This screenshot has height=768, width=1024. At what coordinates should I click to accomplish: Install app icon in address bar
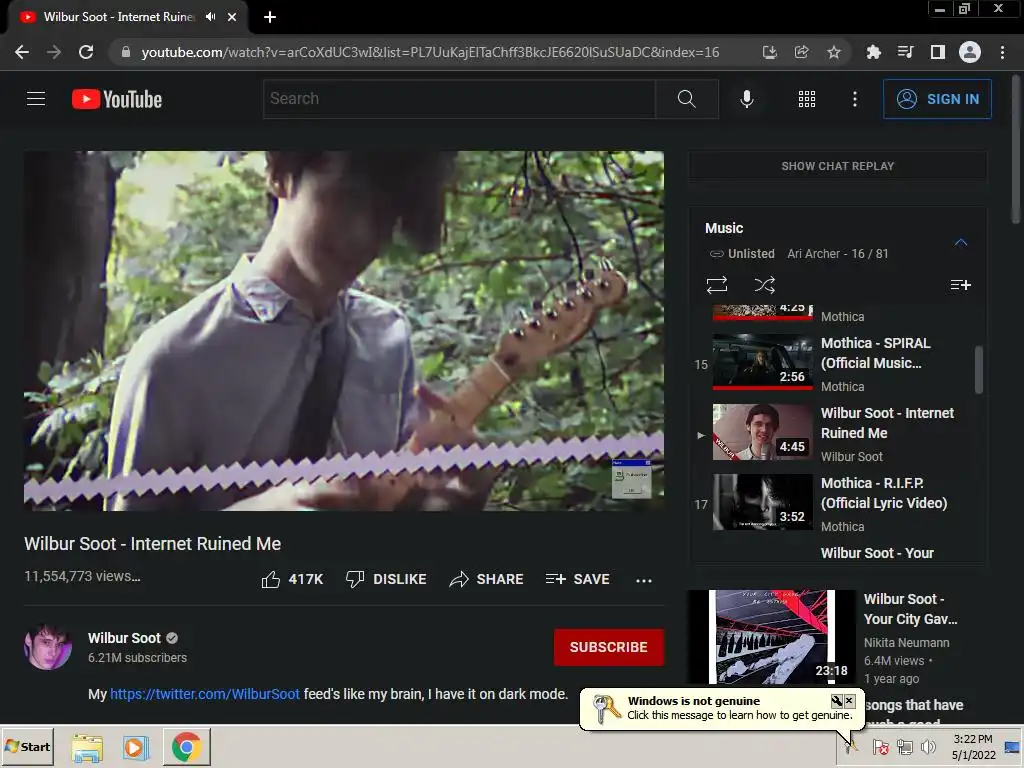[769, 52]
